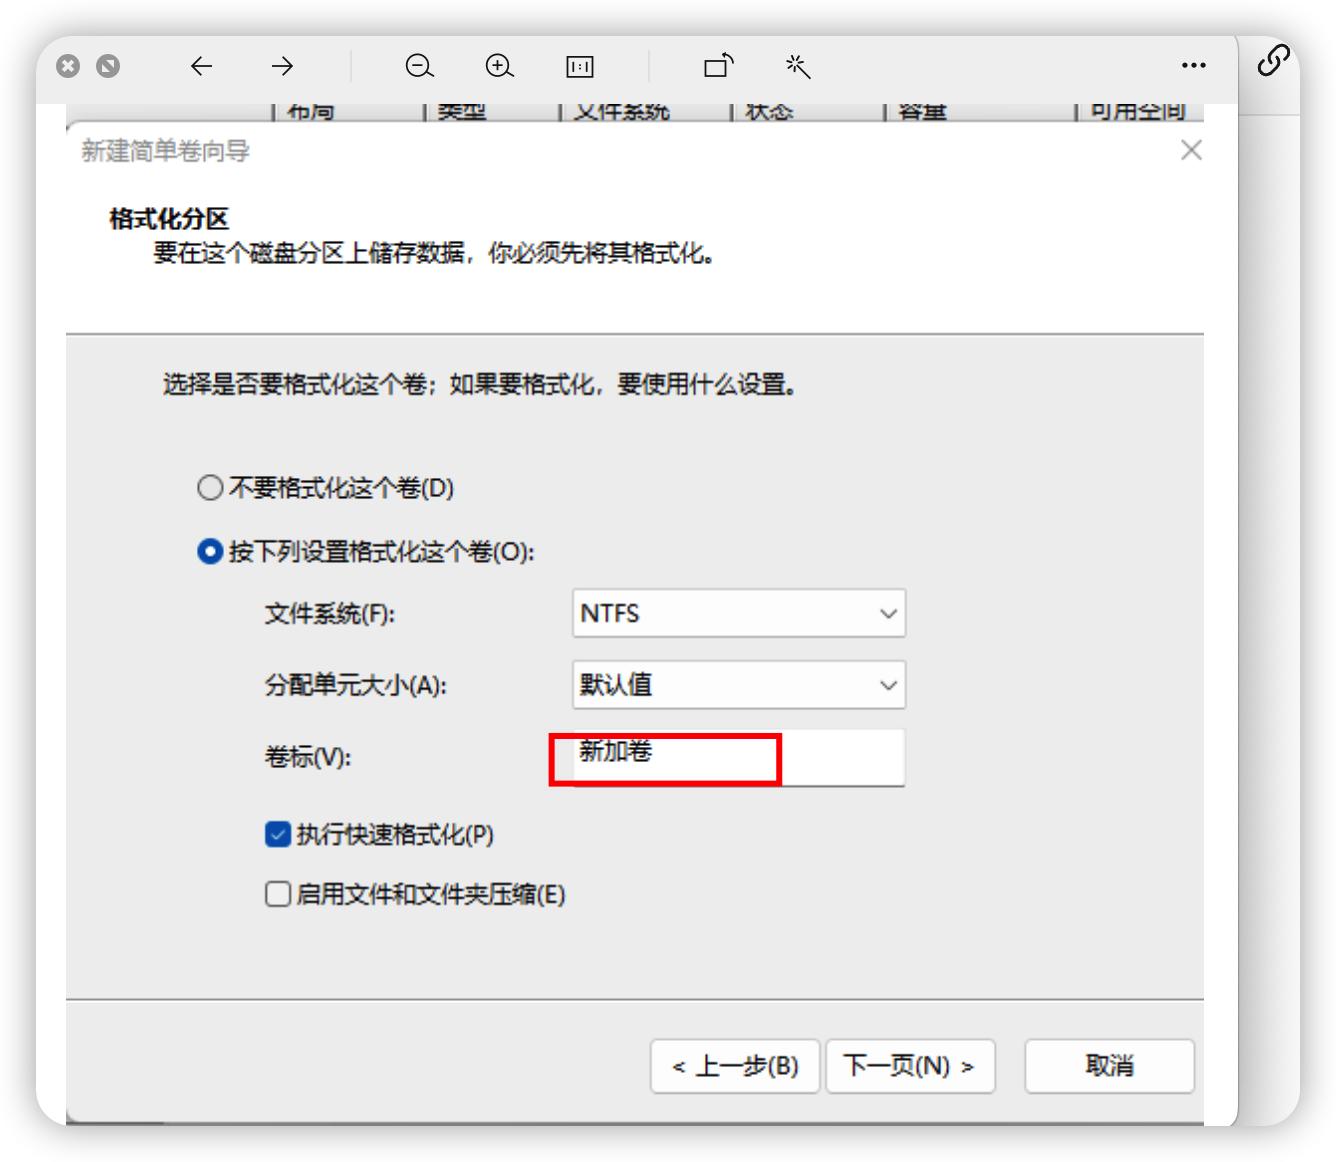Click the 取消 cancel button
This screenshot has width=1336, height=1162.
(x=1110, y=1066)
